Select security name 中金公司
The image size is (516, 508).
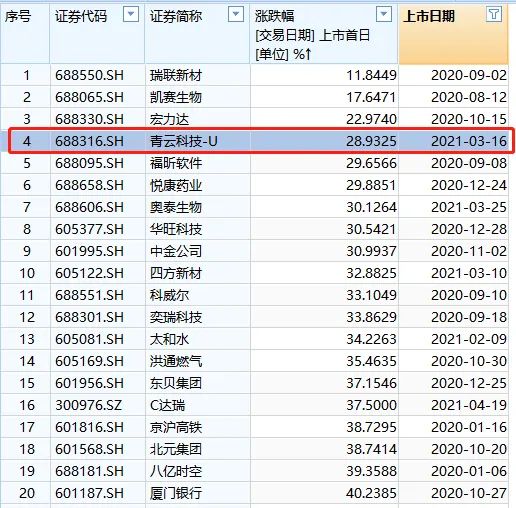(176, 251)
